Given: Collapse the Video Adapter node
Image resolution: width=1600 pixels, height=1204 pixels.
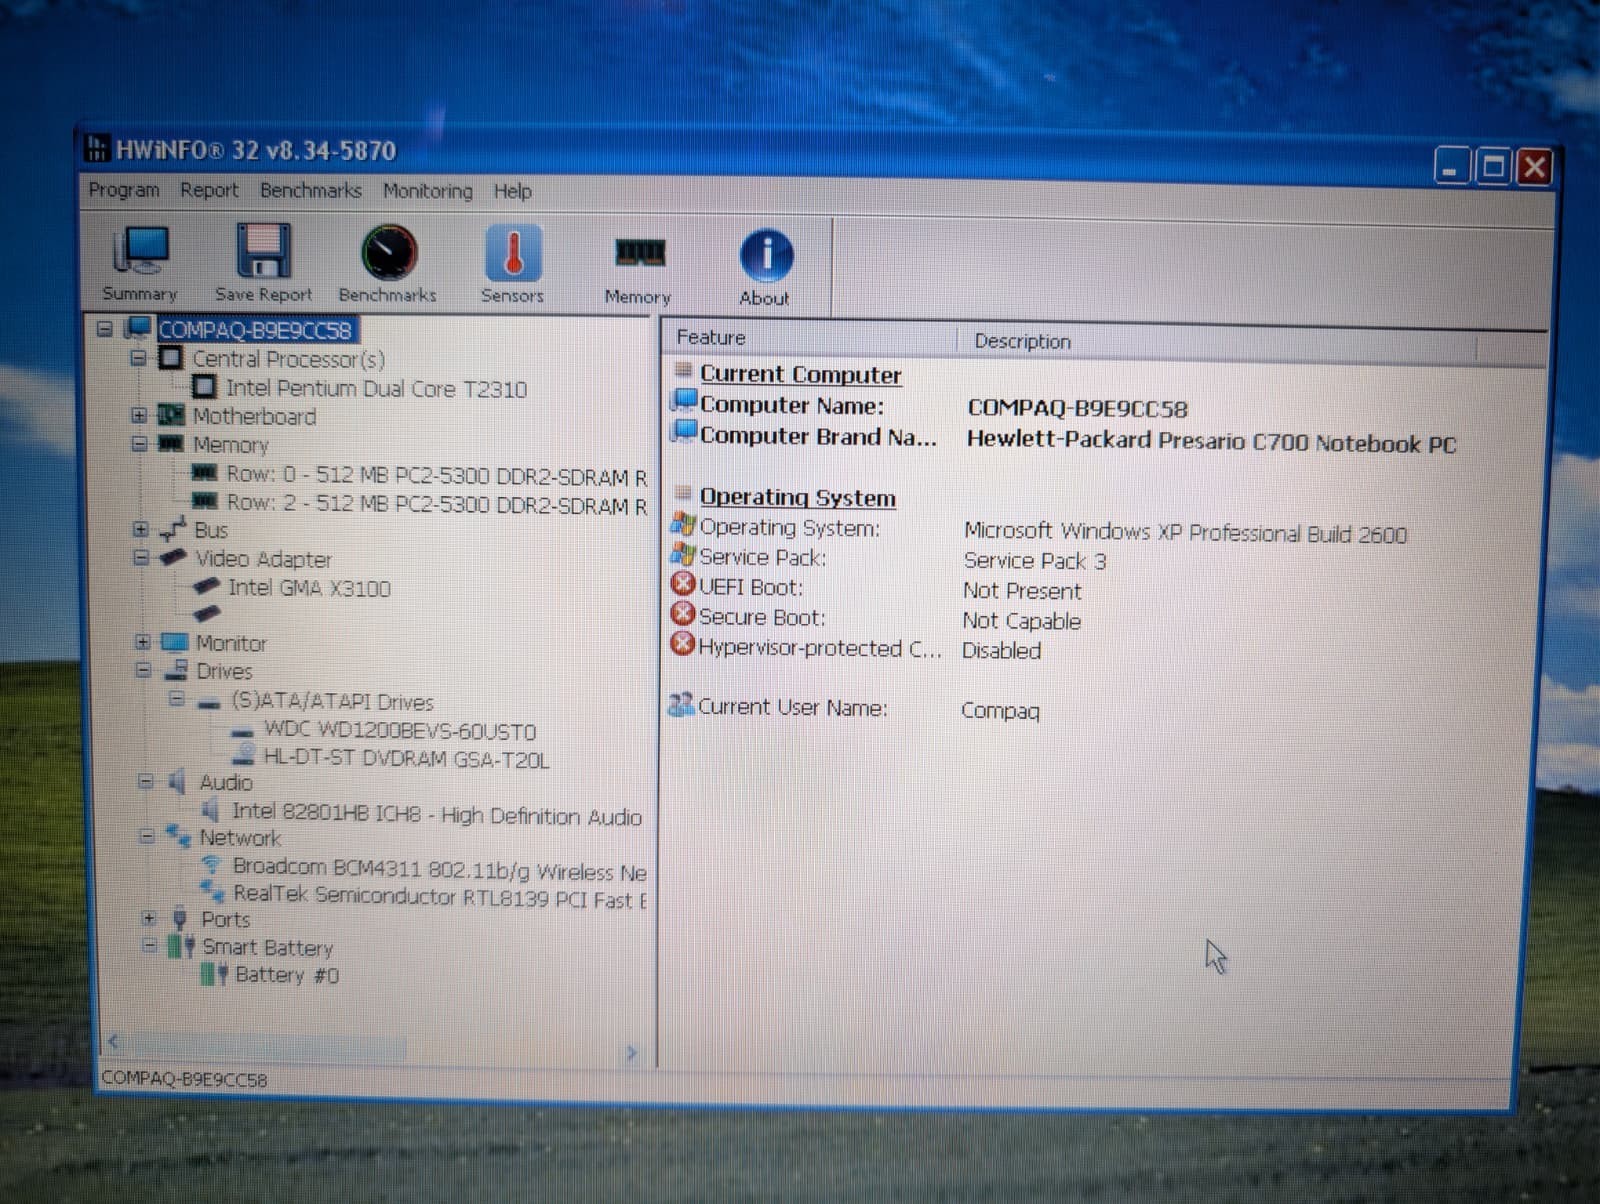Looking at the screenshot, I should coord(141,557).
